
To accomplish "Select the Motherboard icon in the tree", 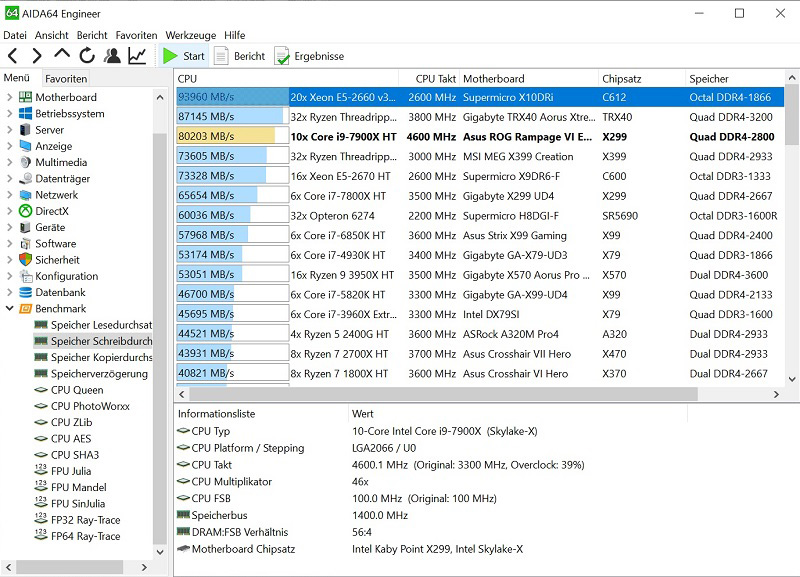I will point(26,97).
